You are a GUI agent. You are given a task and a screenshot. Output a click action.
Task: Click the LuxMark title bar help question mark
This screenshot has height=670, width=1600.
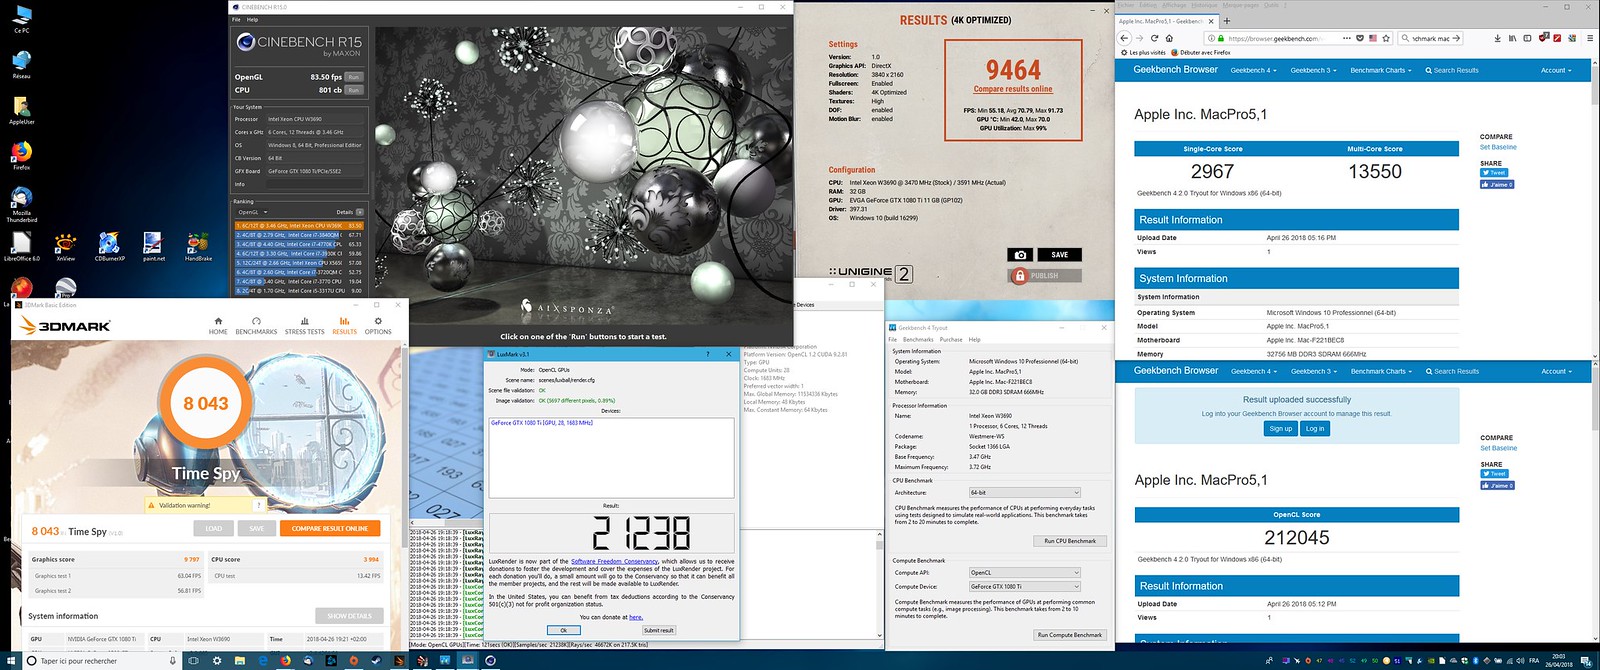tap(709, 354)
